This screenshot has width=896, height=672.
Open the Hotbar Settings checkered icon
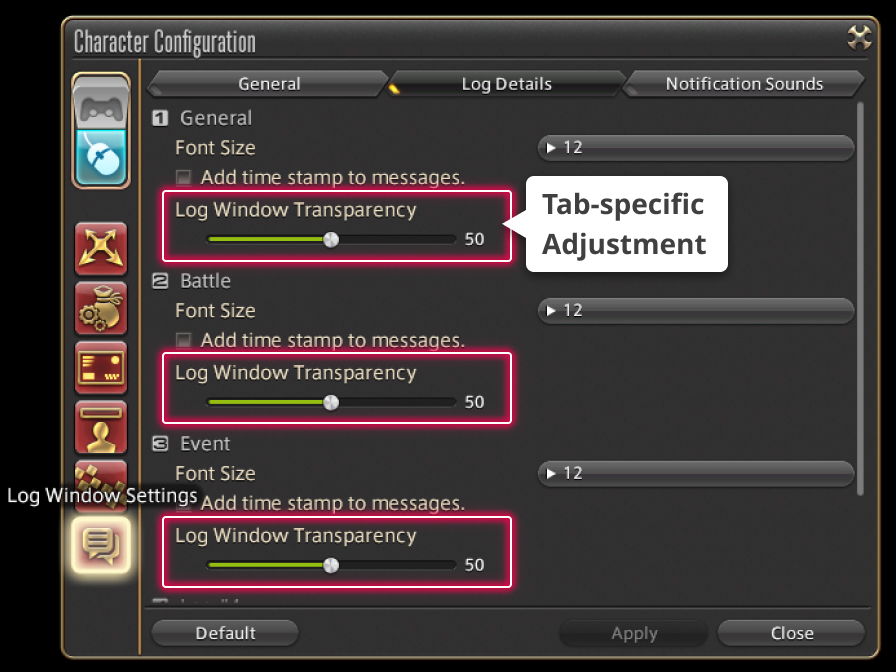(x=101, y=479)
